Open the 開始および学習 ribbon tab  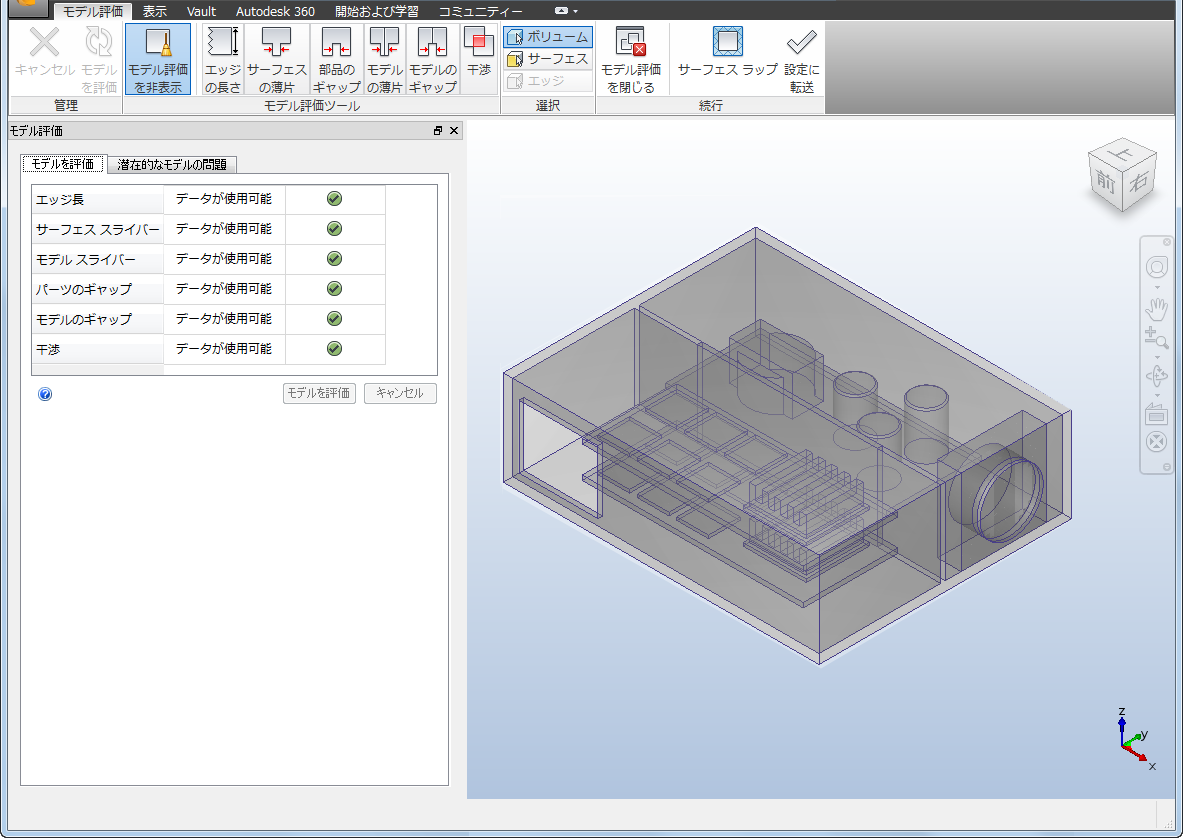376,11
